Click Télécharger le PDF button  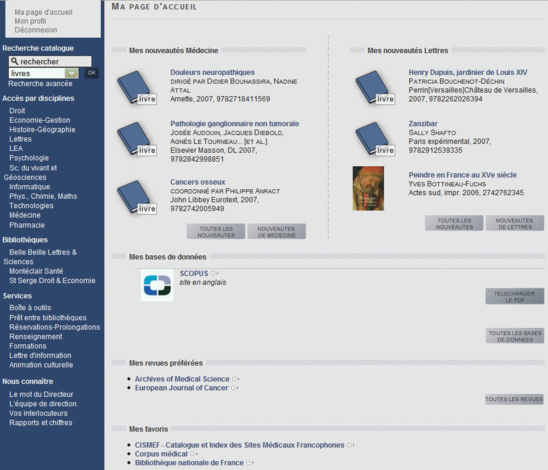click(514, 296)
